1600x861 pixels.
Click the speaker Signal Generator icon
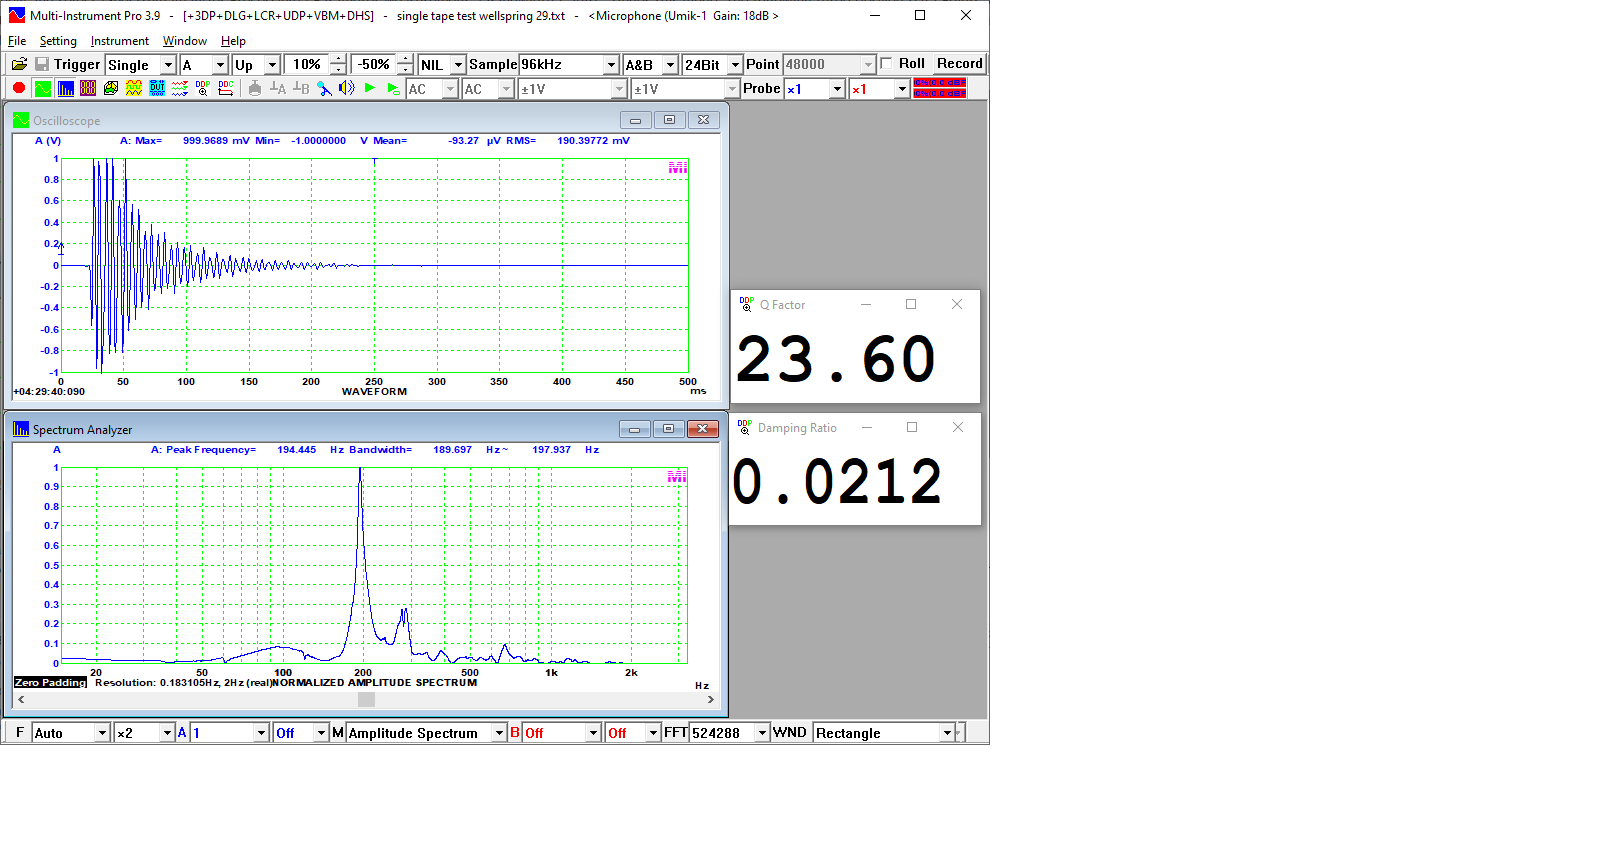click(x=346, y=89)
